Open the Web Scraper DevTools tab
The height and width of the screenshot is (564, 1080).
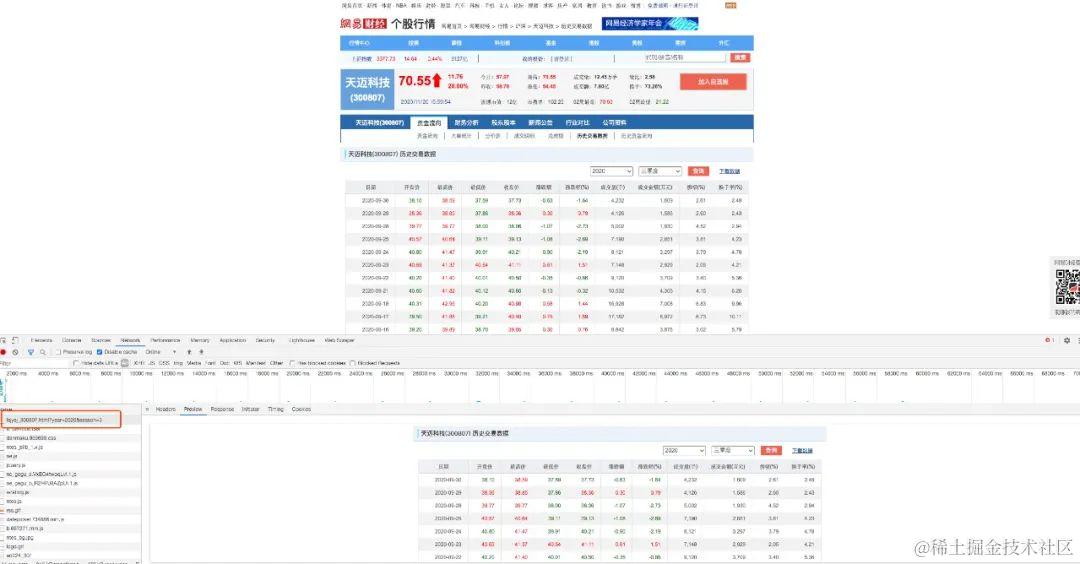tap(340, 340)
